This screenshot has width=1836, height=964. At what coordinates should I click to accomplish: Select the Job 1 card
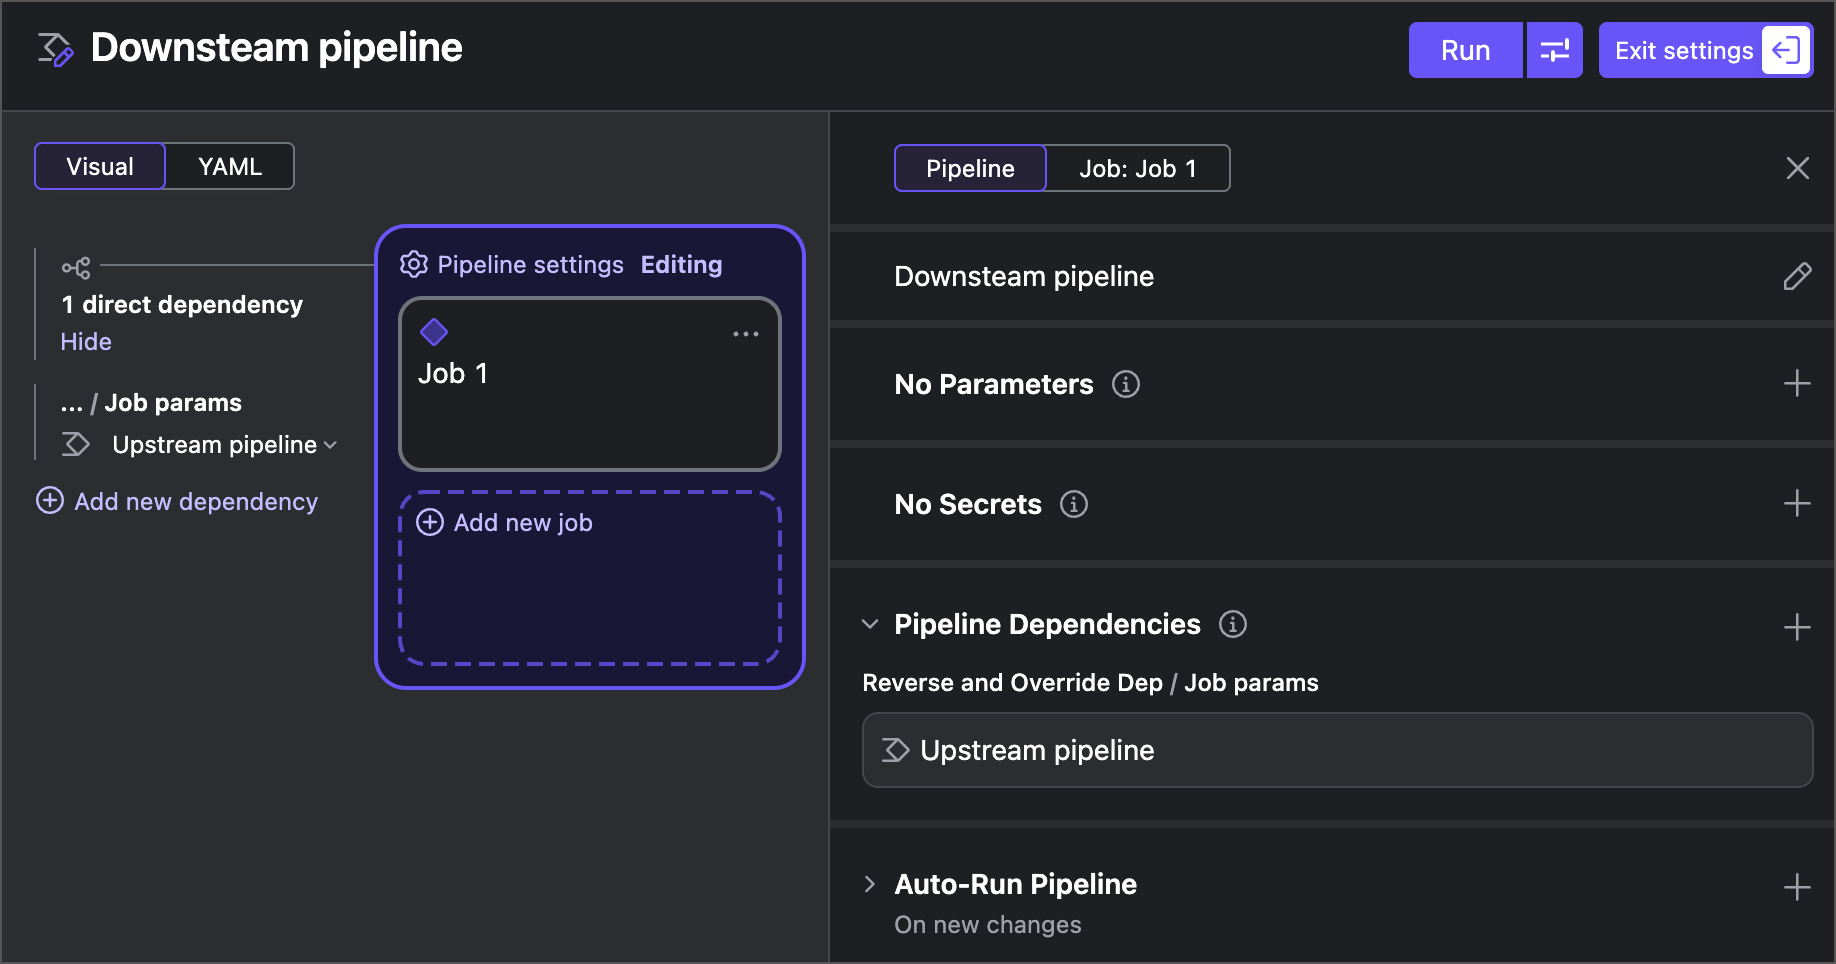[x=590, y=384]
